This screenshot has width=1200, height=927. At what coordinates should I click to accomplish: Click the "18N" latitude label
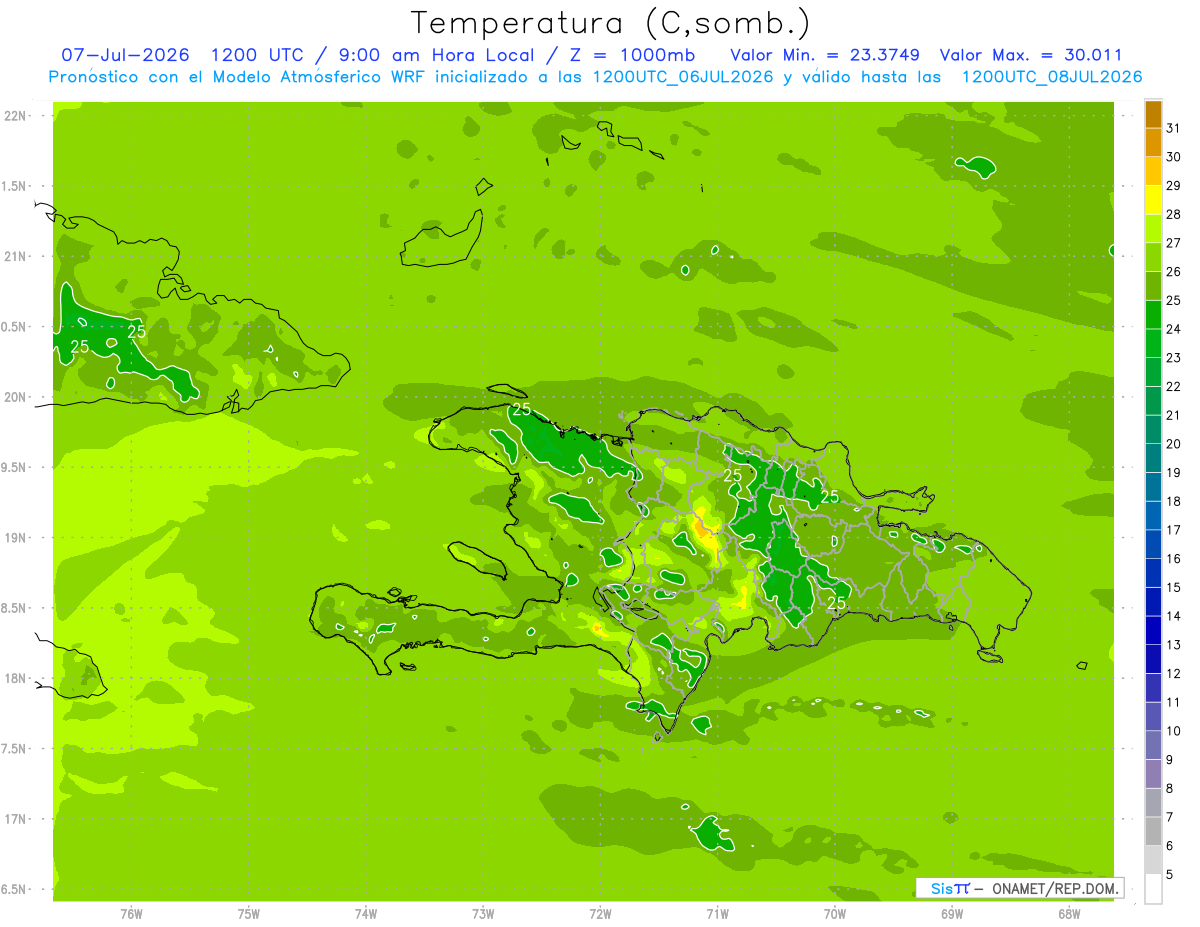14,678
